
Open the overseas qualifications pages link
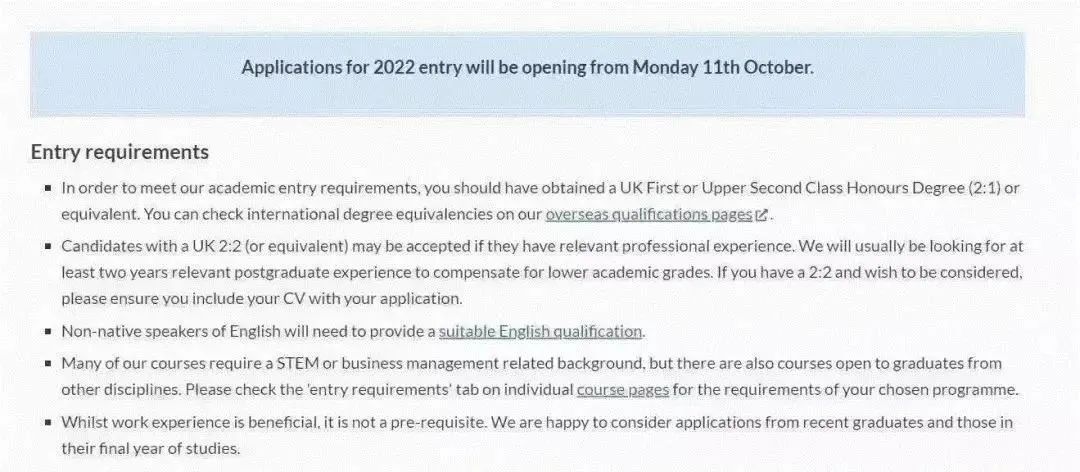(648, 214)
